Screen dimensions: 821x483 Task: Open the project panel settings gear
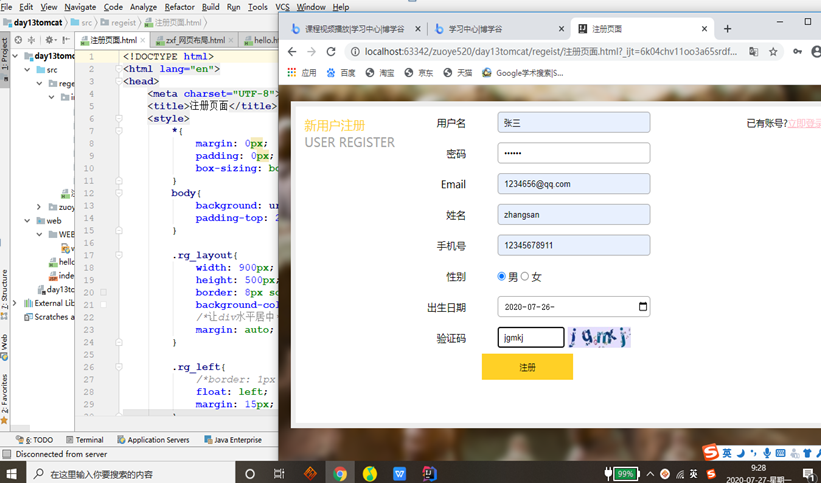tap(48, 40)
